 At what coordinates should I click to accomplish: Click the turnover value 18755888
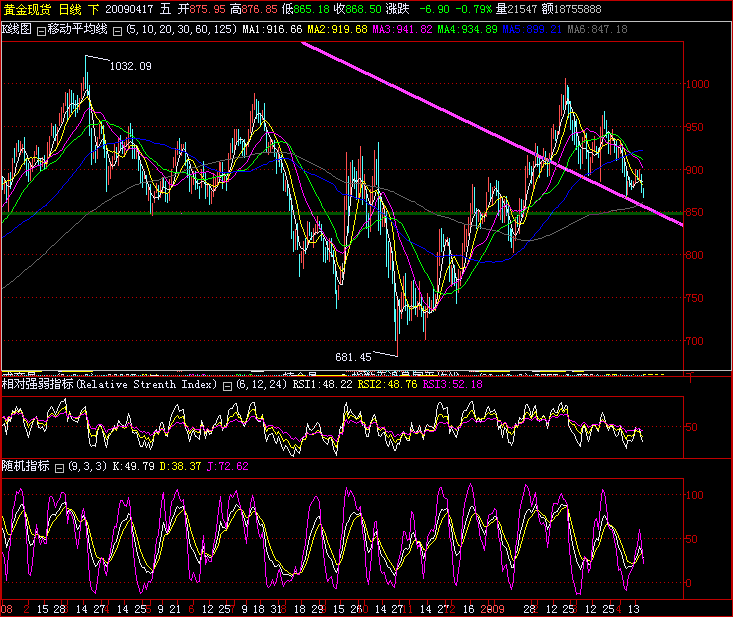(x=577, y=9)
